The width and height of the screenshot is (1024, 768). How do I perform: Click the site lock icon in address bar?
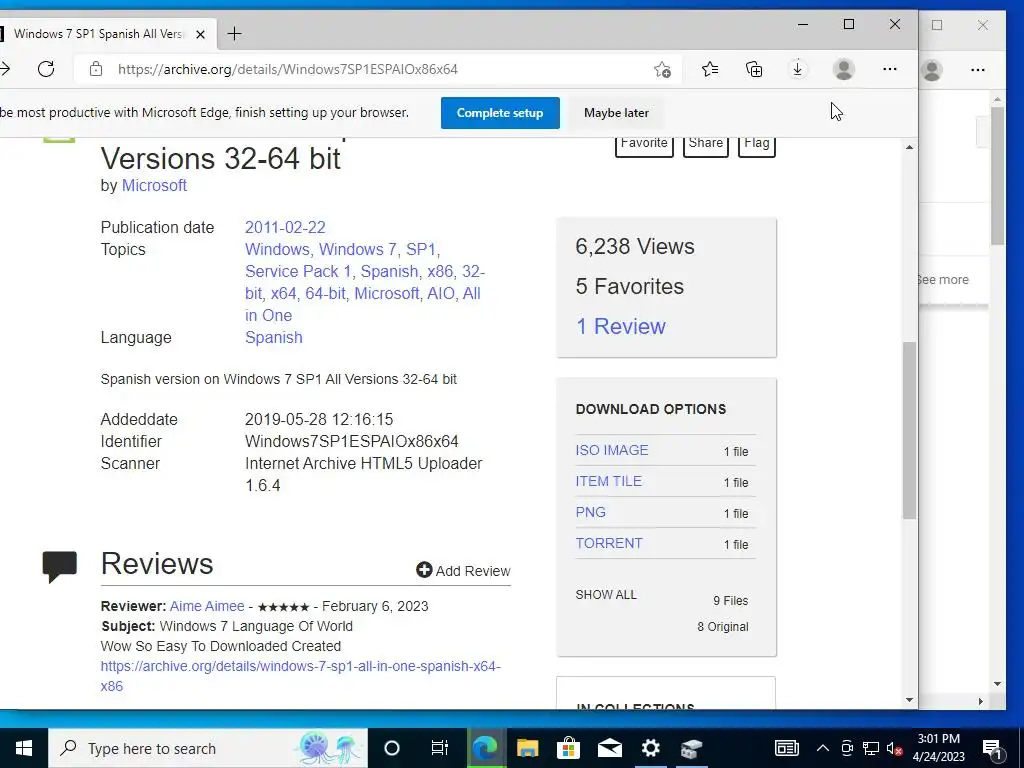coord(96,69)
